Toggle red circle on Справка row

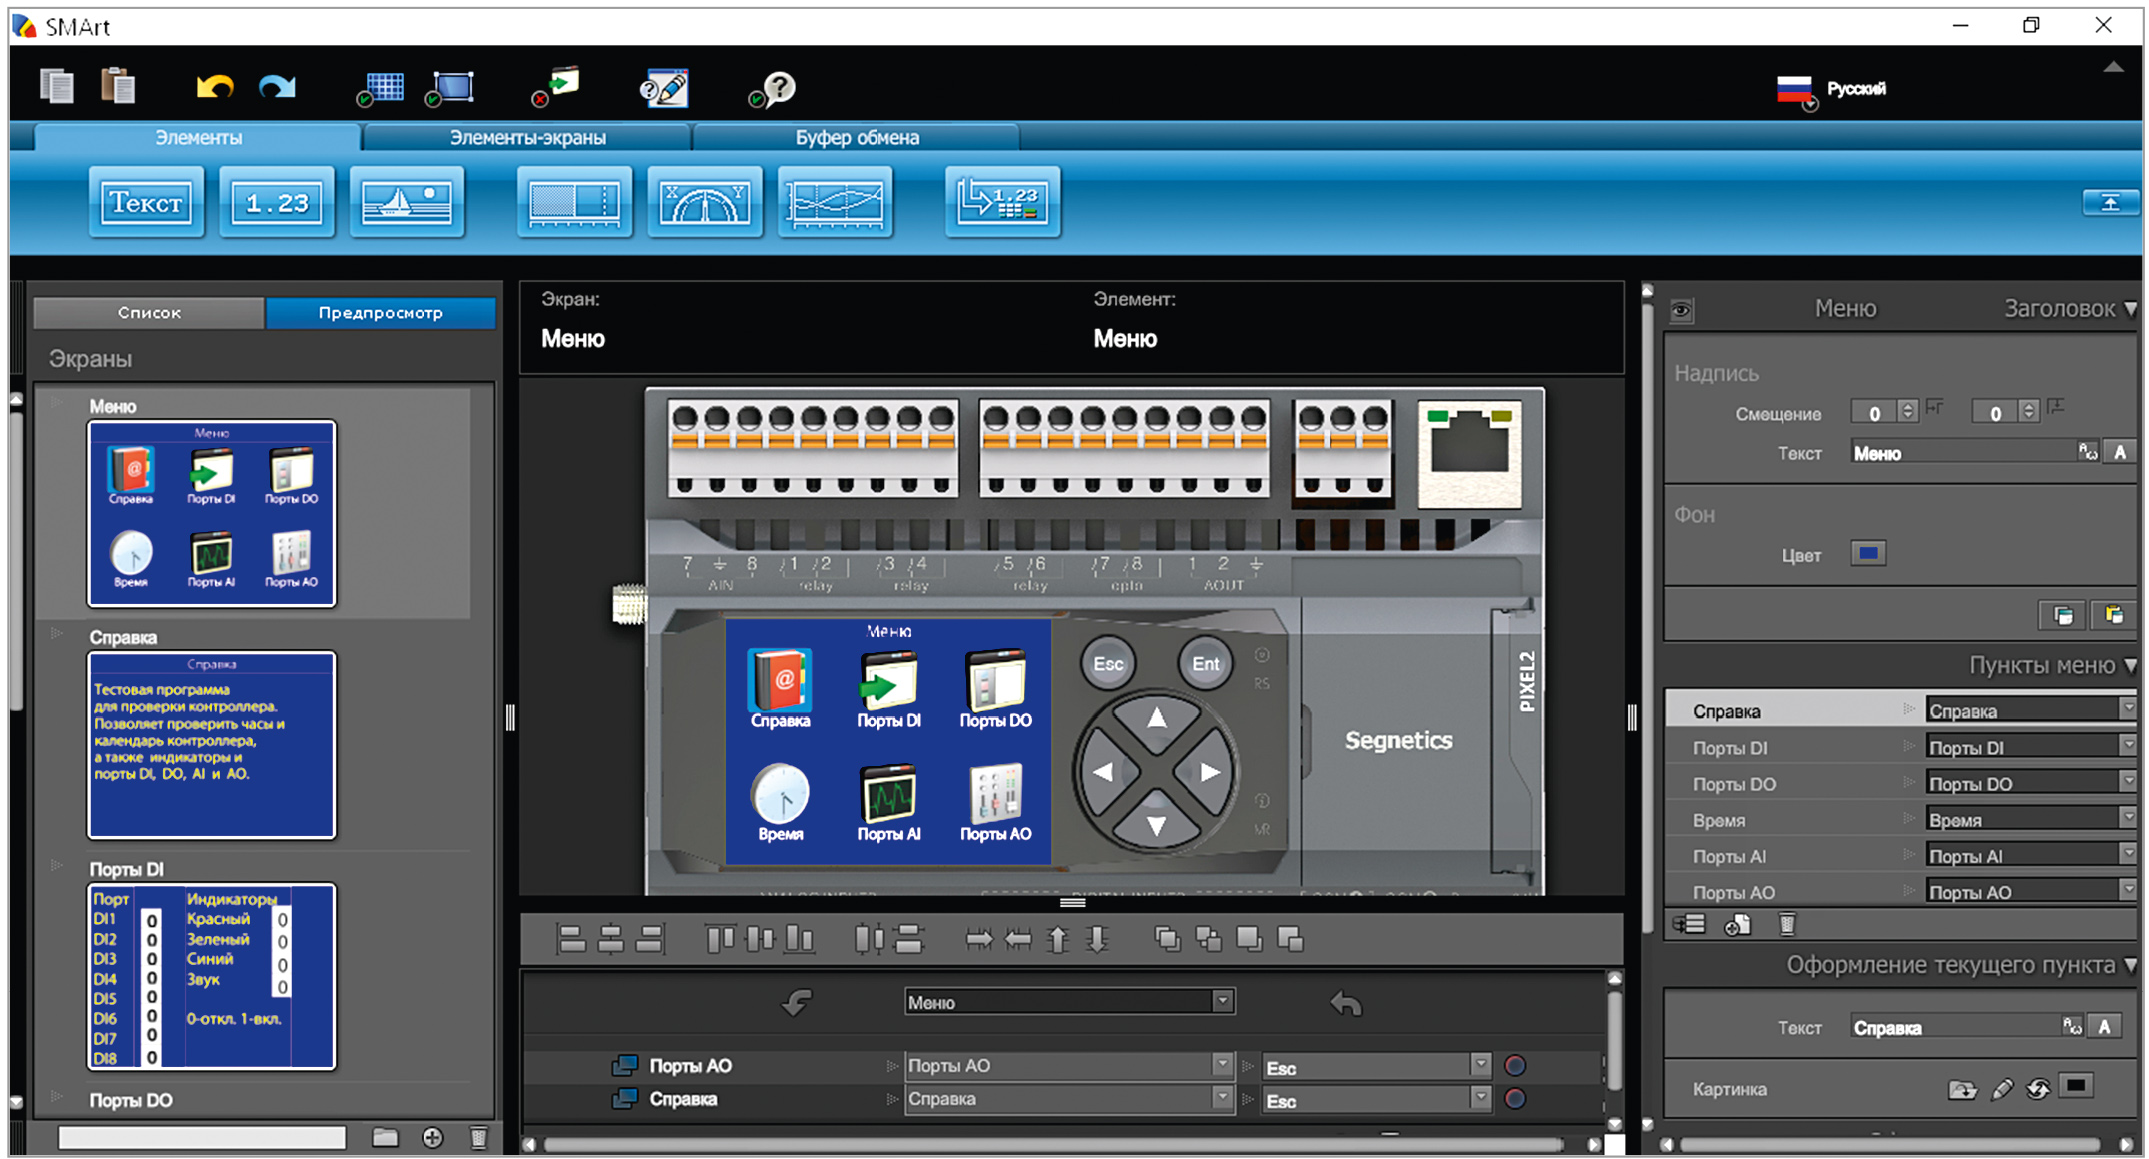tap(1515, 1099)
